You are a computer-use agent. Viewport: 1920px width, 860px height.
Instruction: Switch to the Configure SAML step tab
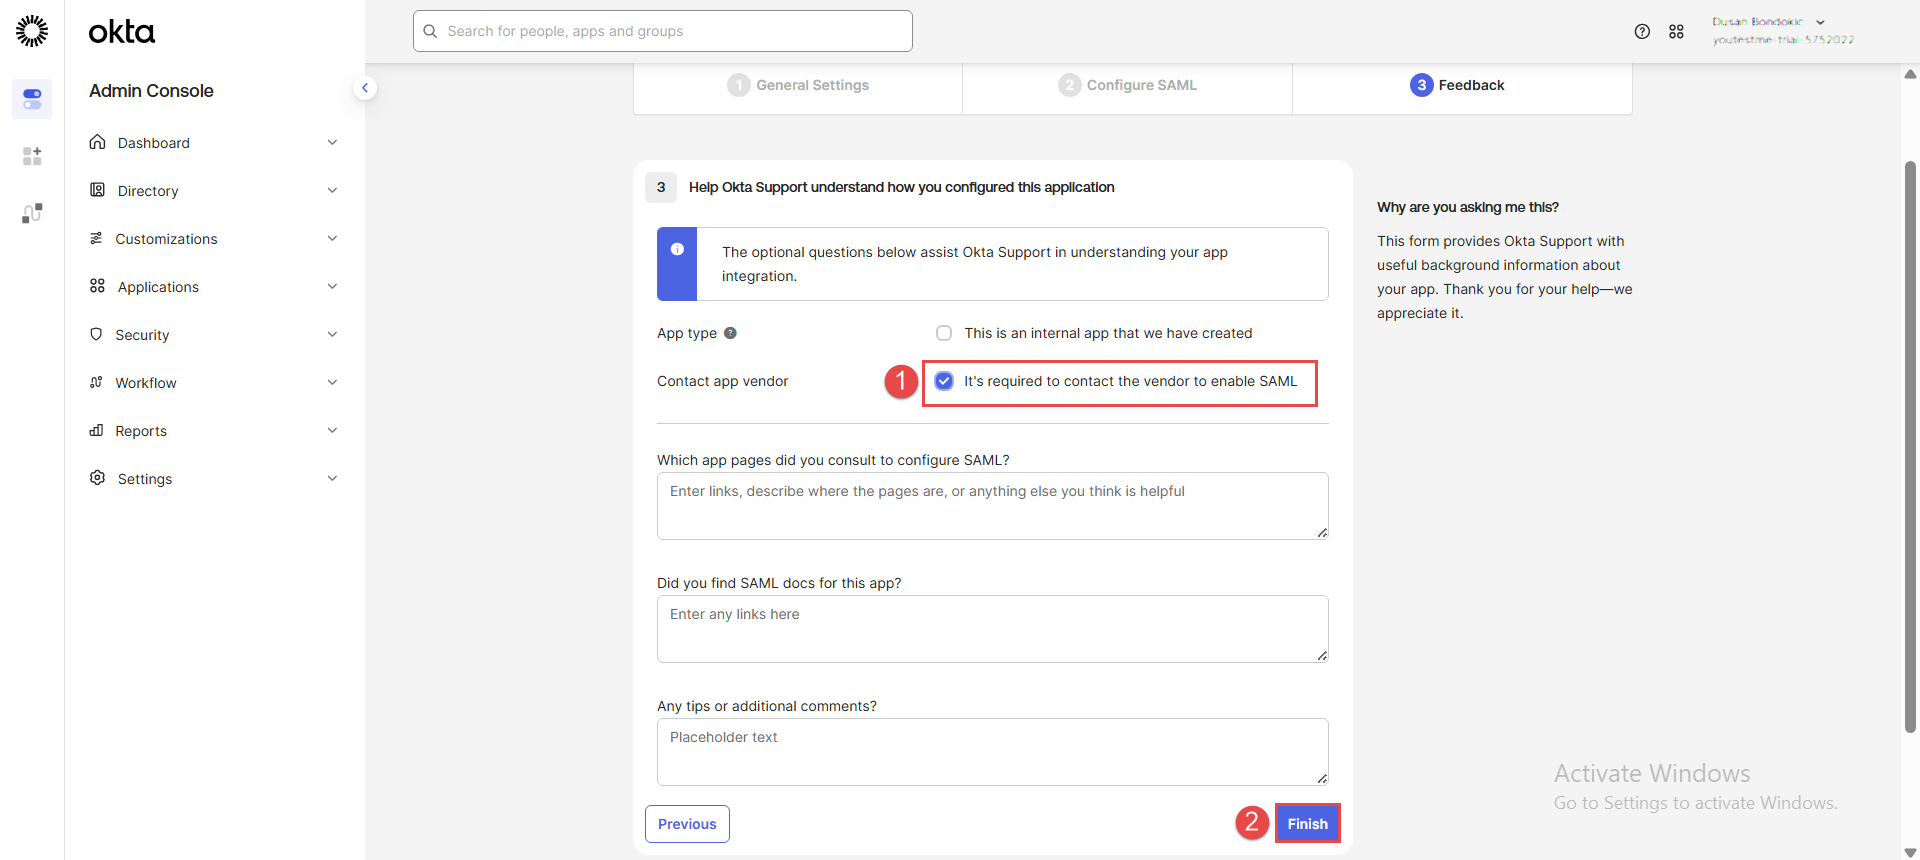pos(1127,85)
